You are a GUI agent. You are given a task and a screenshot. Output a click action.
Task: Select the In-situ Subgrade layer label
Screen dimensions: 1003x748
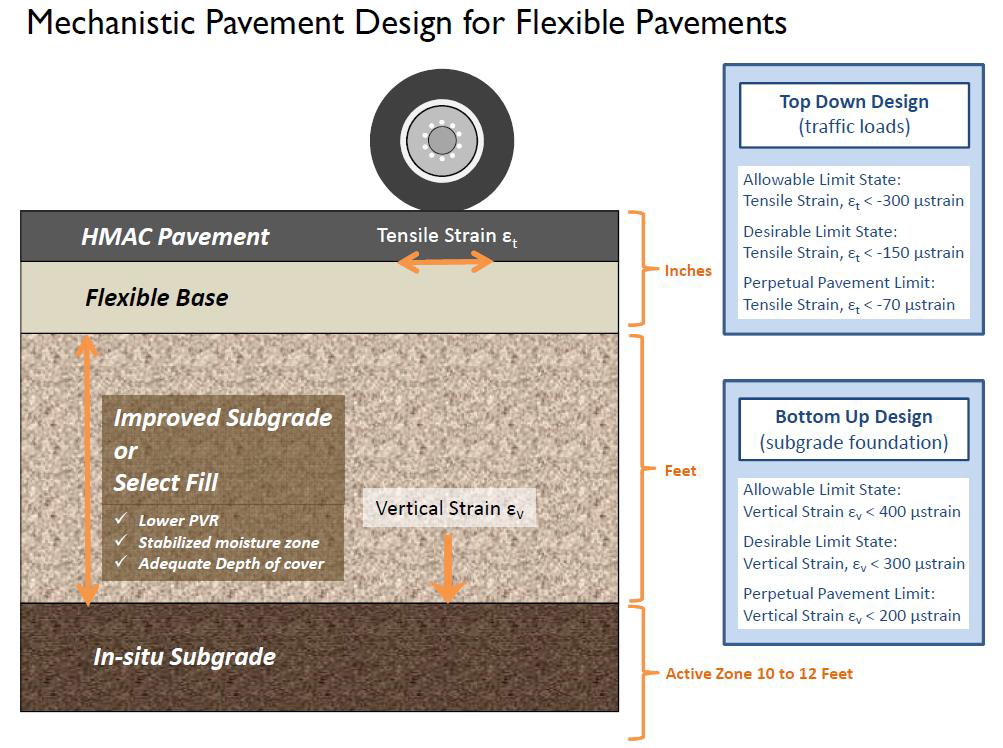(184, 657)
